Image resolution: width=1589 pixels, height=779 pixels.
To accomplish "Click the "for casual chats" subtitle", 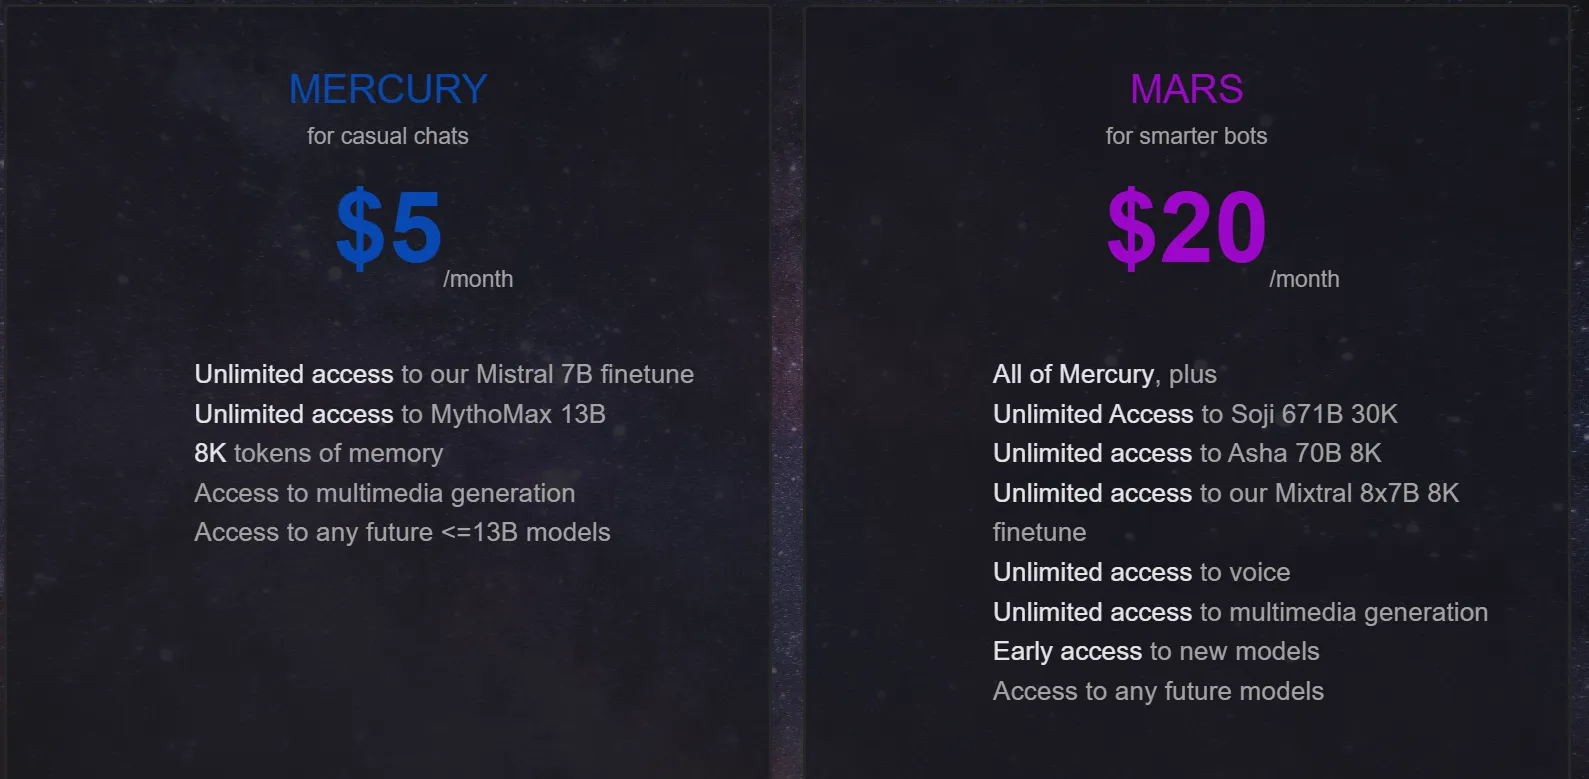I will [388, 136].
